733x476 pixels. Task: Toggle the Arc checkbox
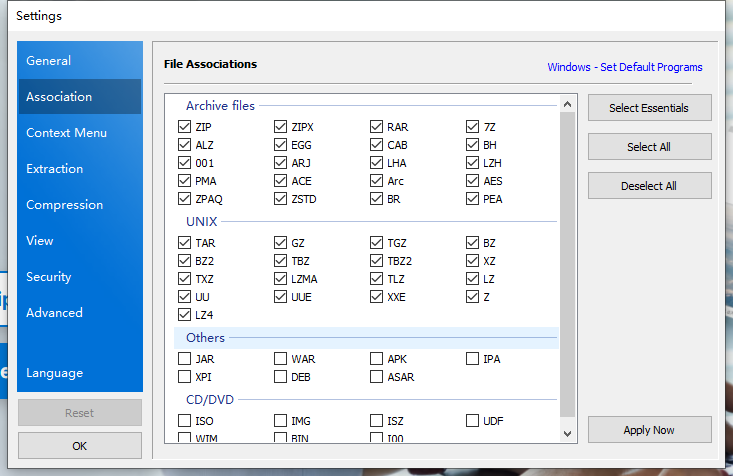click(376, 181)
